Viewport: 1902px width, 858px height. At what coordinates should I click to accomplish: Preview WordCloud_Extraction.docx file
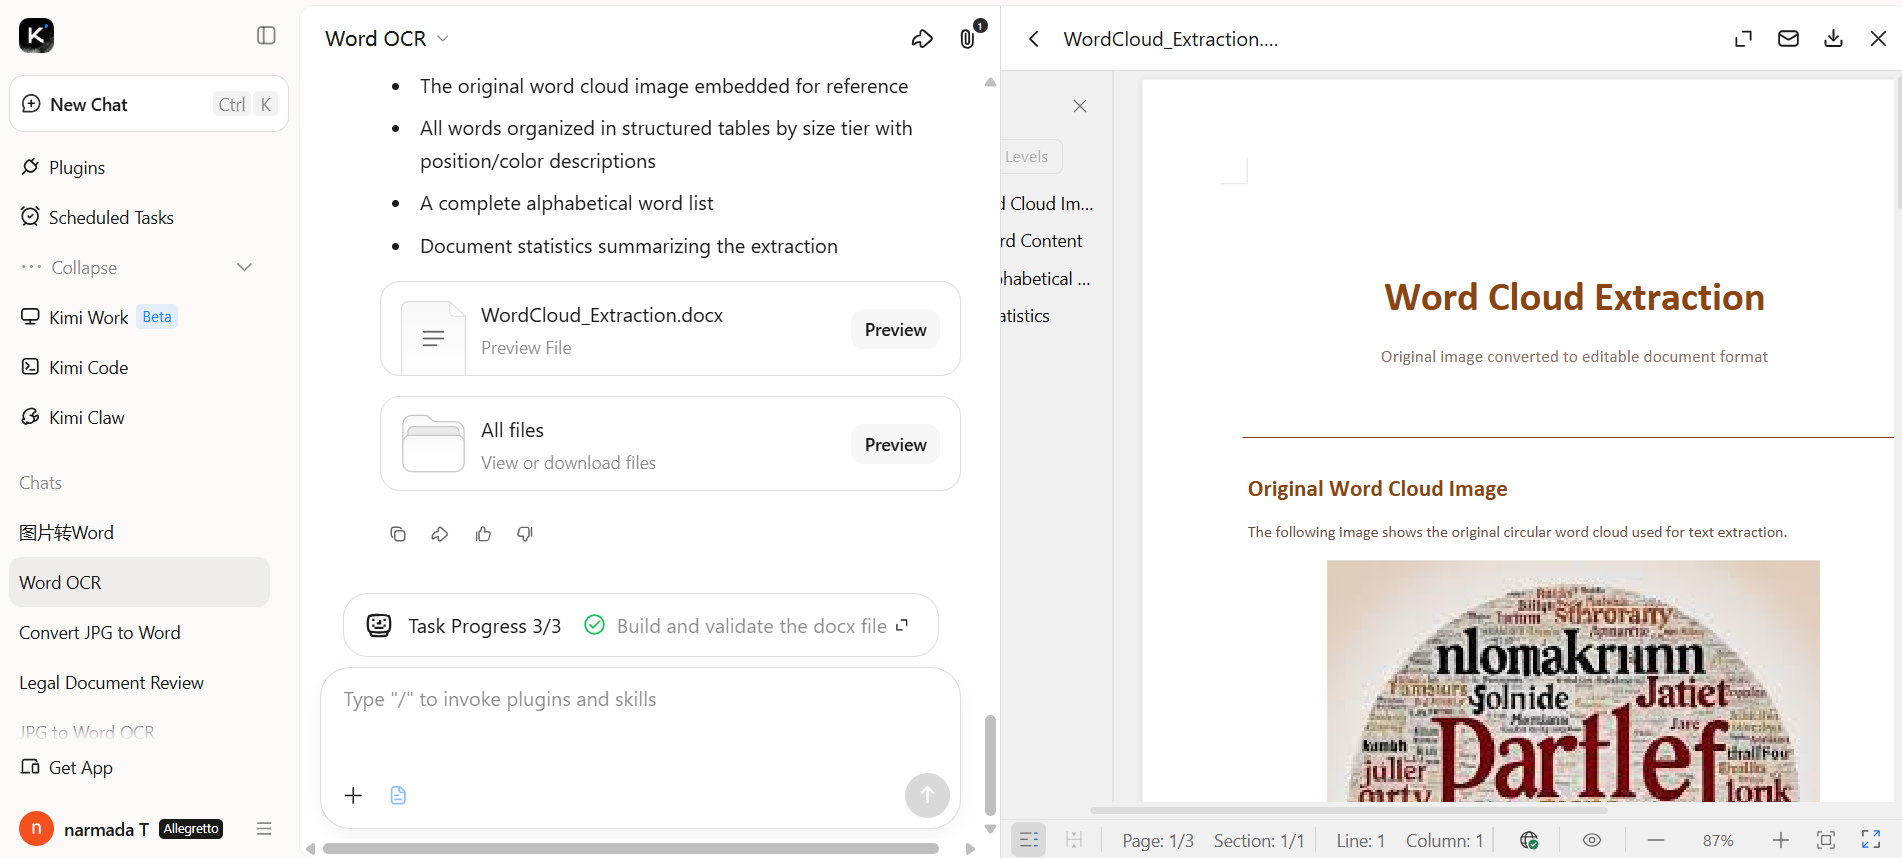895,329
